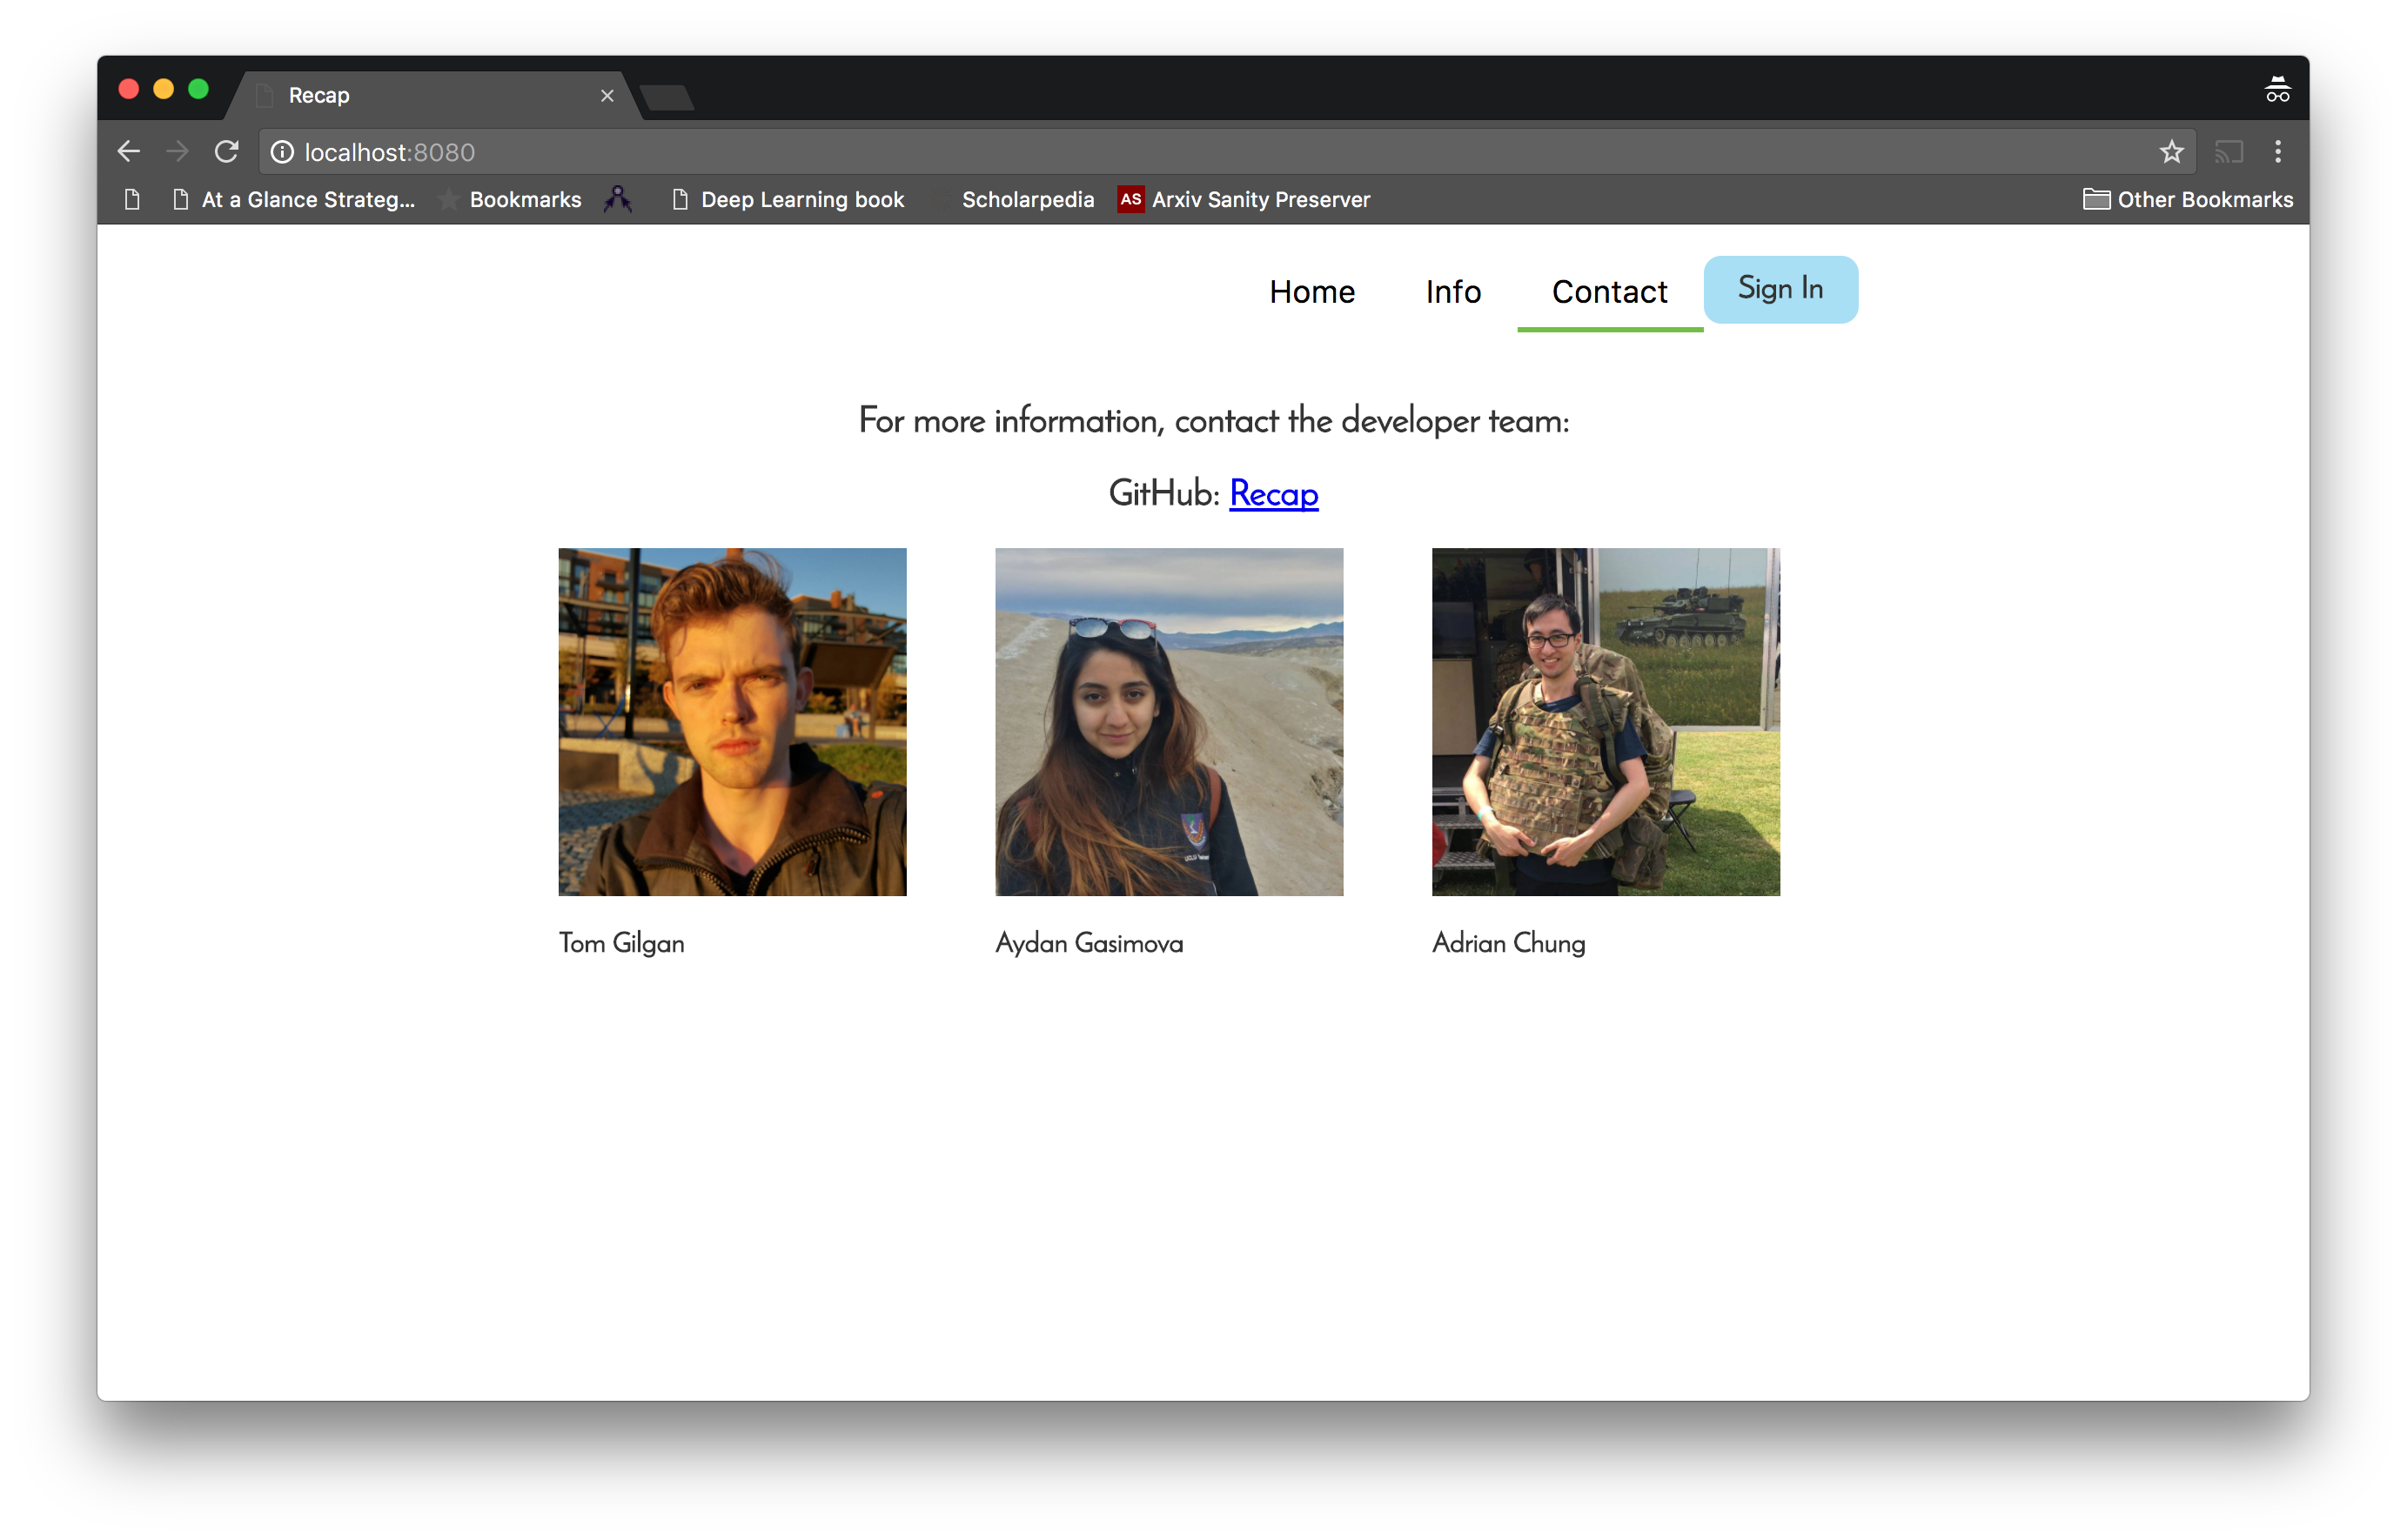2407x1540 pixels.
Task: Close the Recap browser tab
Action: point(607,96)
